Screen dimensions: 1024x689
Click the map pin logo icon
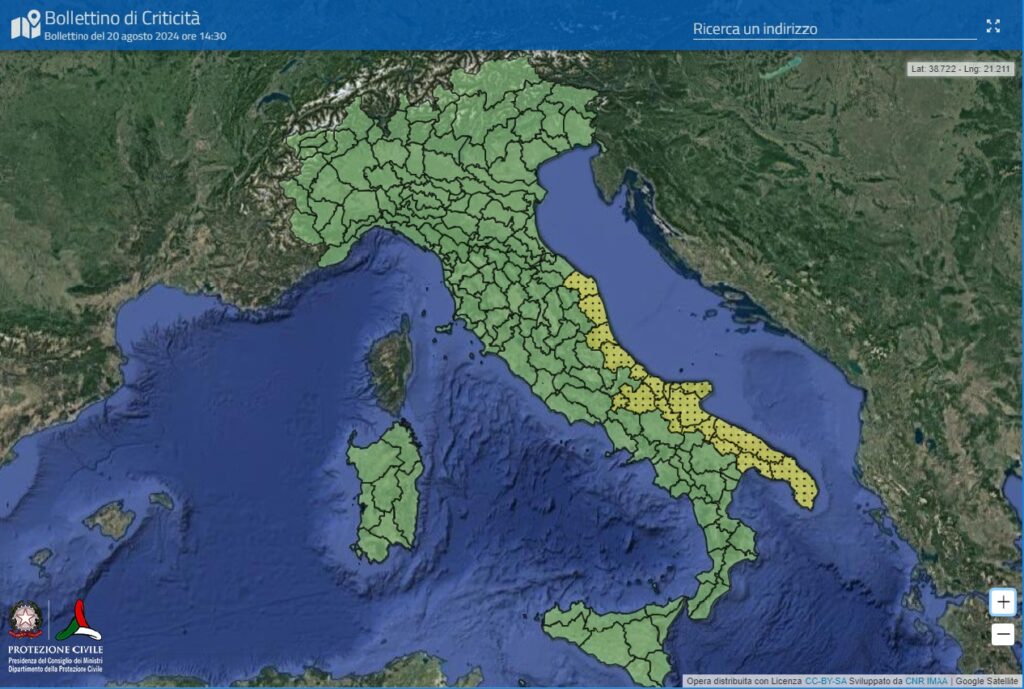pos(26,25)
